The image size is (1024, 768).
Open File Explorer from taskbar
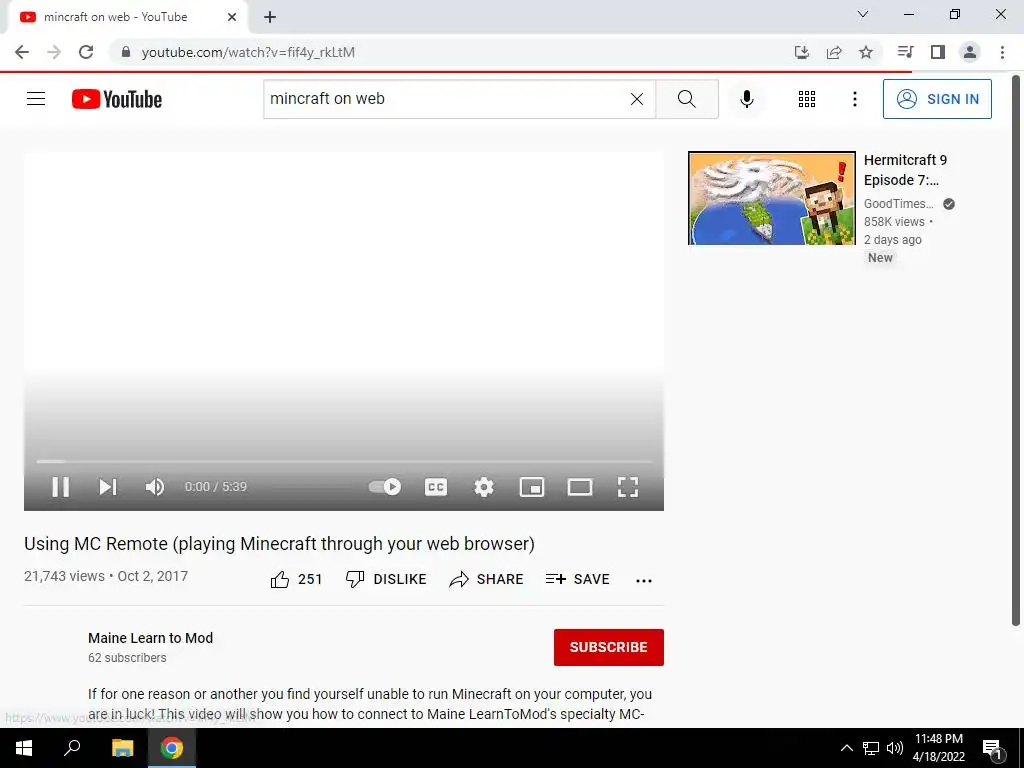(122, 748)
